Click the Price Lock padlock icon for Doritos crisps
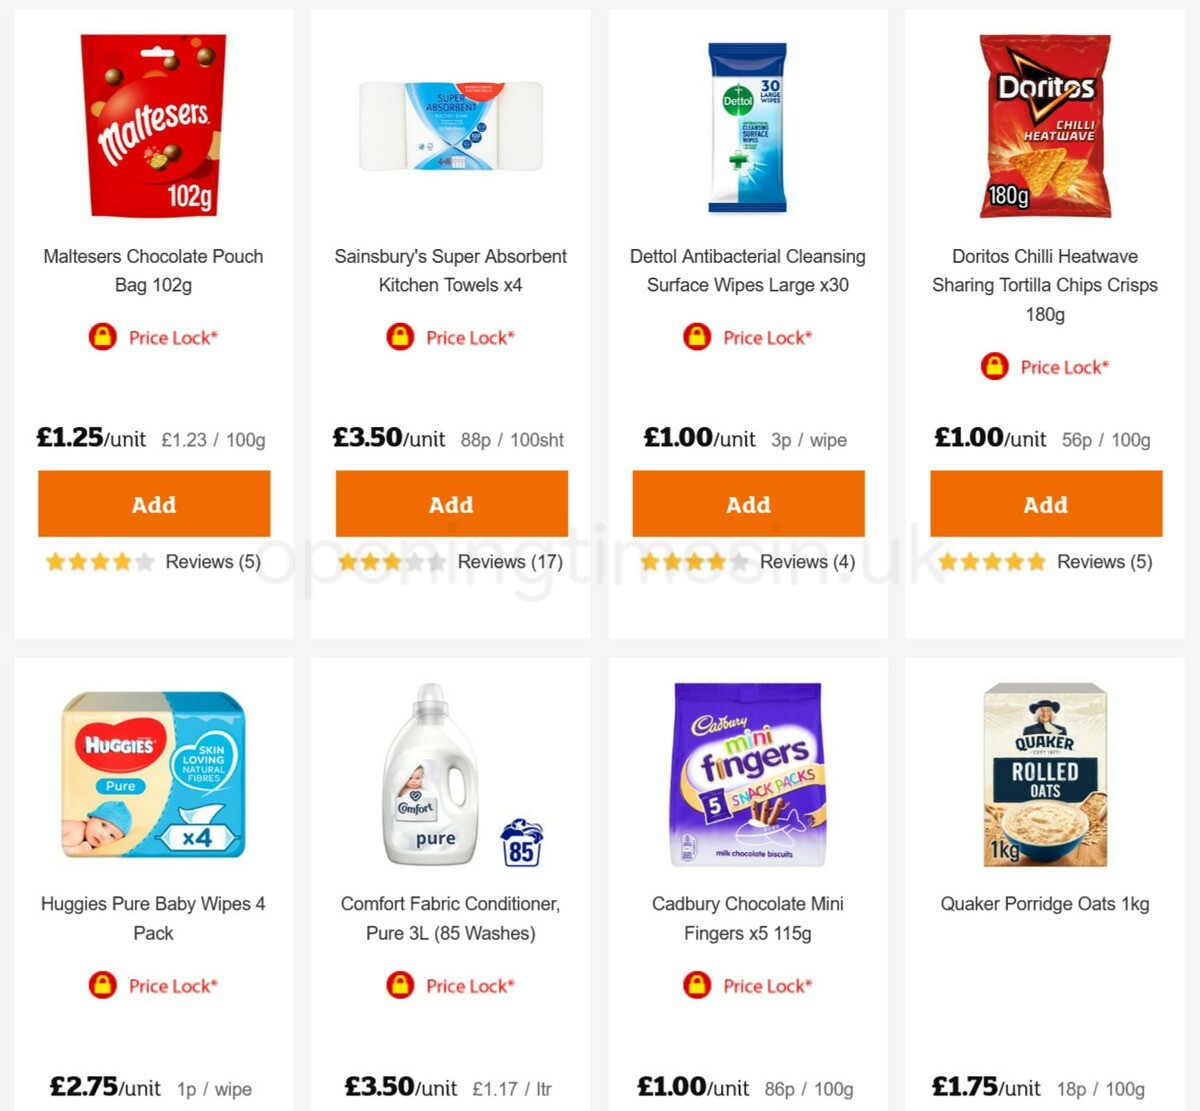Screen dimensions: 1200x1111 [x=993, y=367]
